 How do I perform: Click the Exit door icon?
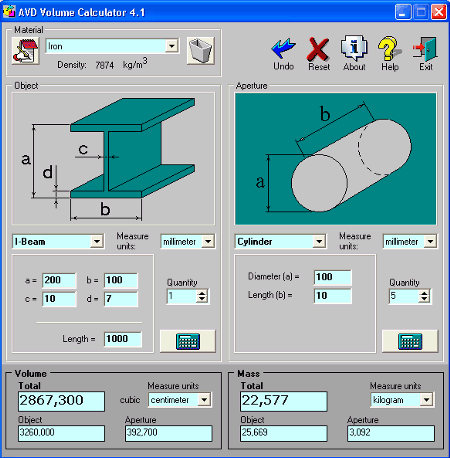(x=425, y=49)
